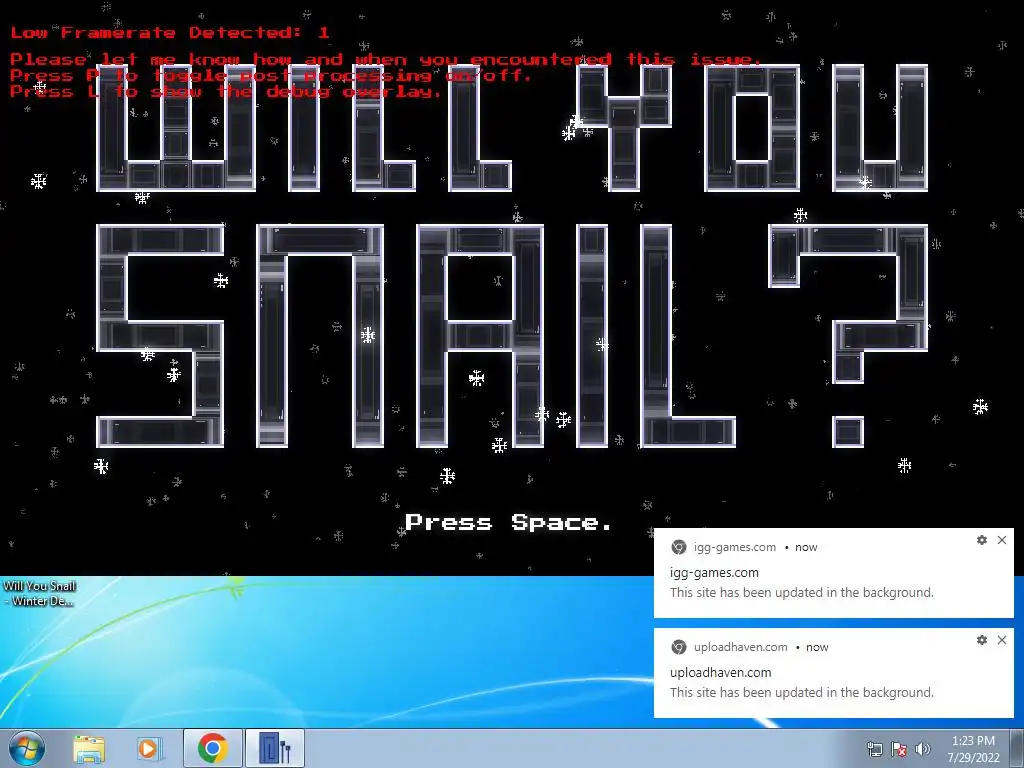Open uploadhaven.com notification settings gear
The width and height of the screenshot is (1024, 768).
click(x=982, y=640)
